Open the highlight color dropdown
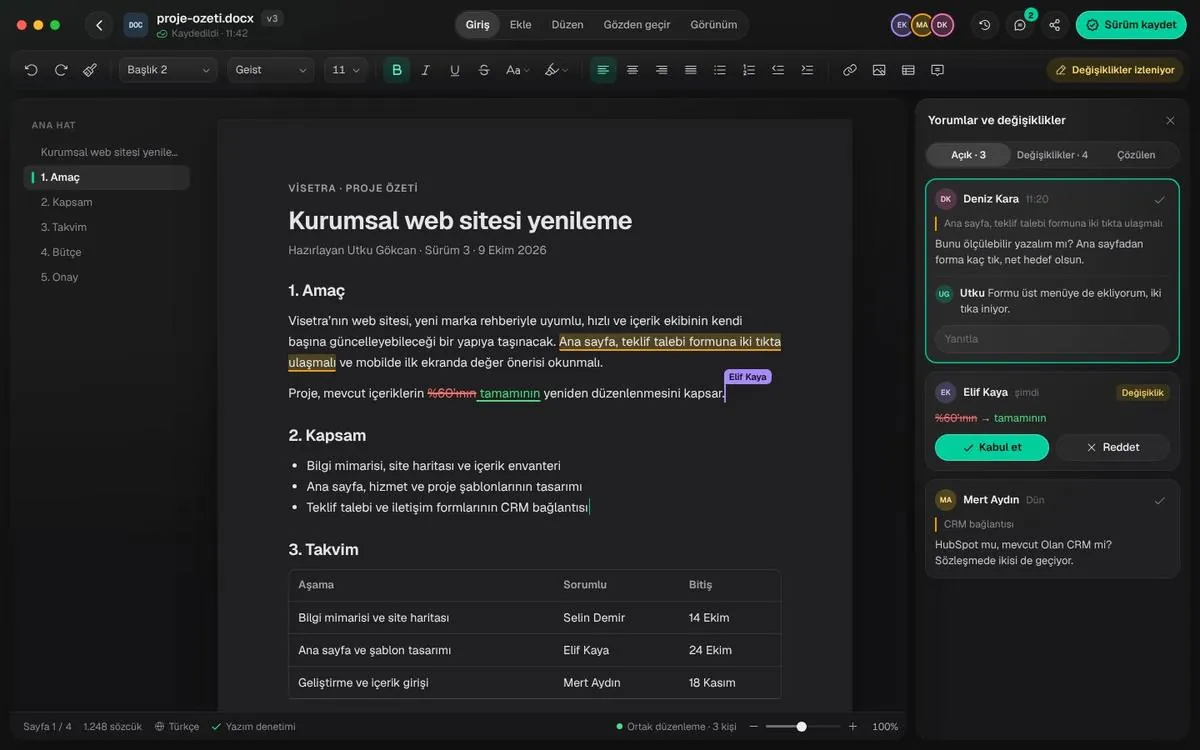 pyautogui.click(x=556, y=70)
